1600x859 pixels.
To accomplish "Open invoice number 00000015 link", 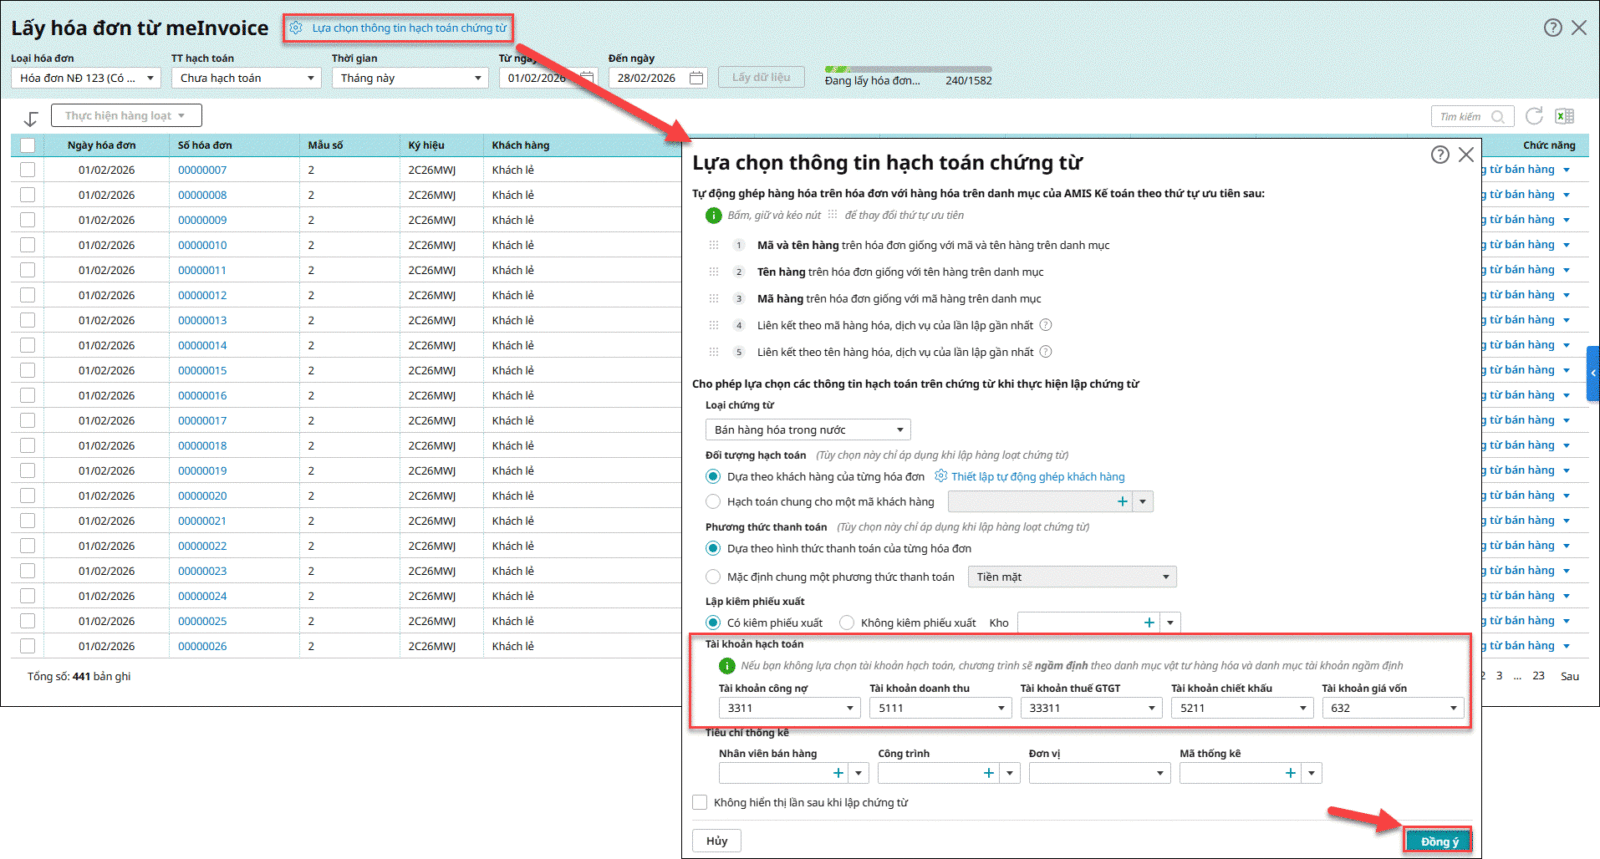I will 202,371.
